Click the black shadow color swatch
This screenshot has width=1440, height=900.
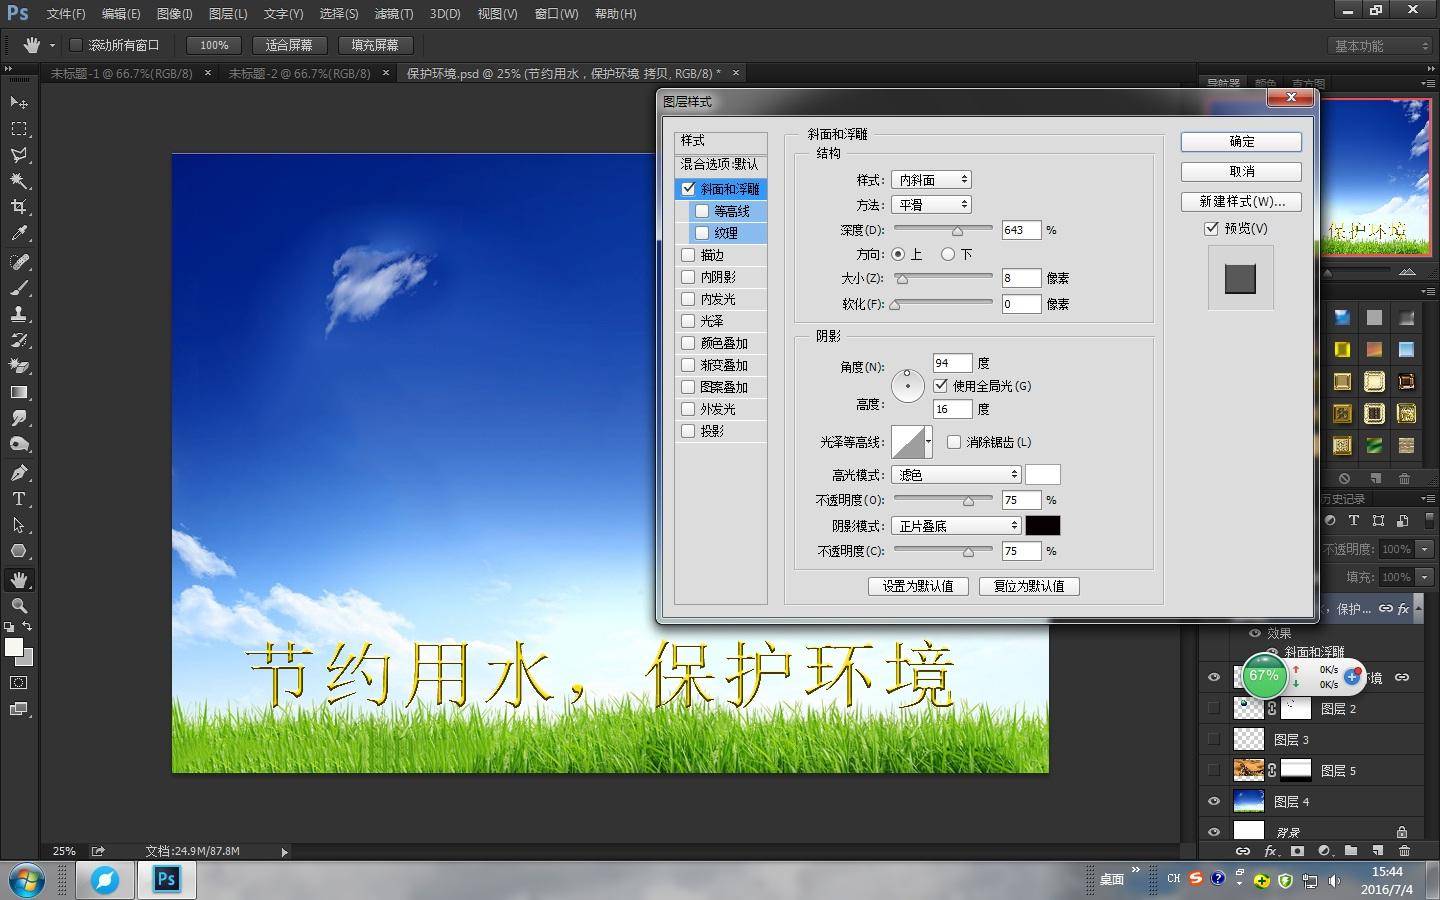tap(1042, 525)
